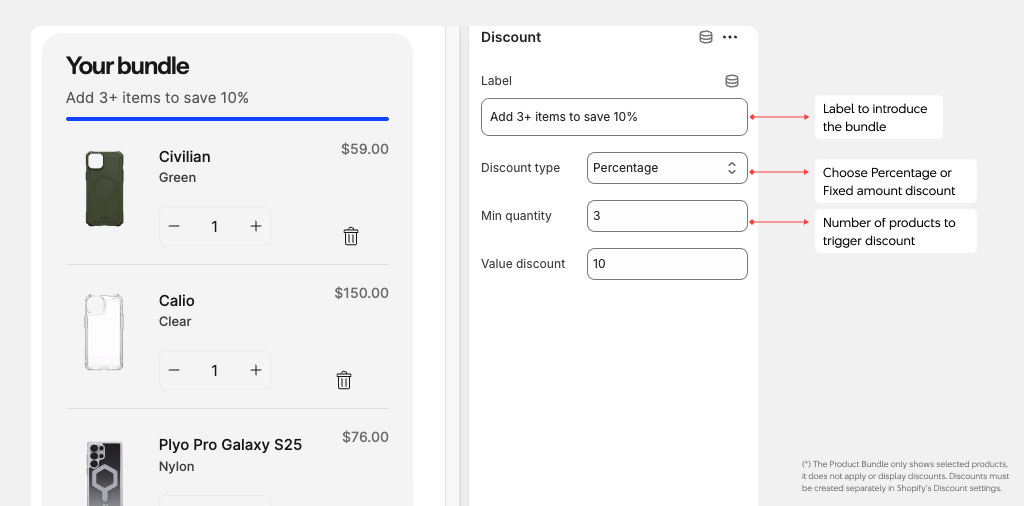The image size is (1024, 506).
Task: Focus the Min quantity input field
Action: (666, 216)
